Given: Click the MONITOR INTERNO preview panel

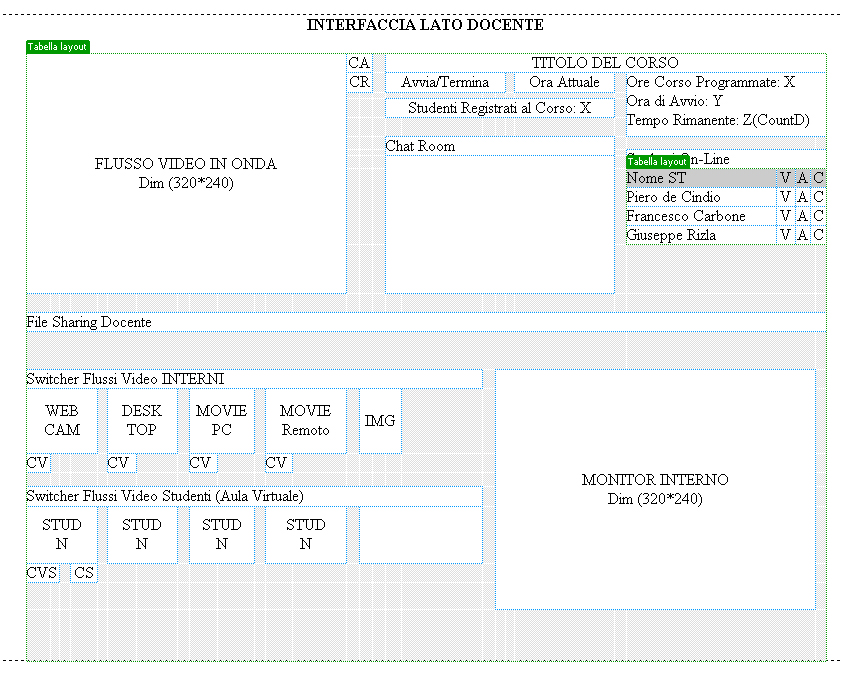Looking at the screenshot, I should click(655, 489).
